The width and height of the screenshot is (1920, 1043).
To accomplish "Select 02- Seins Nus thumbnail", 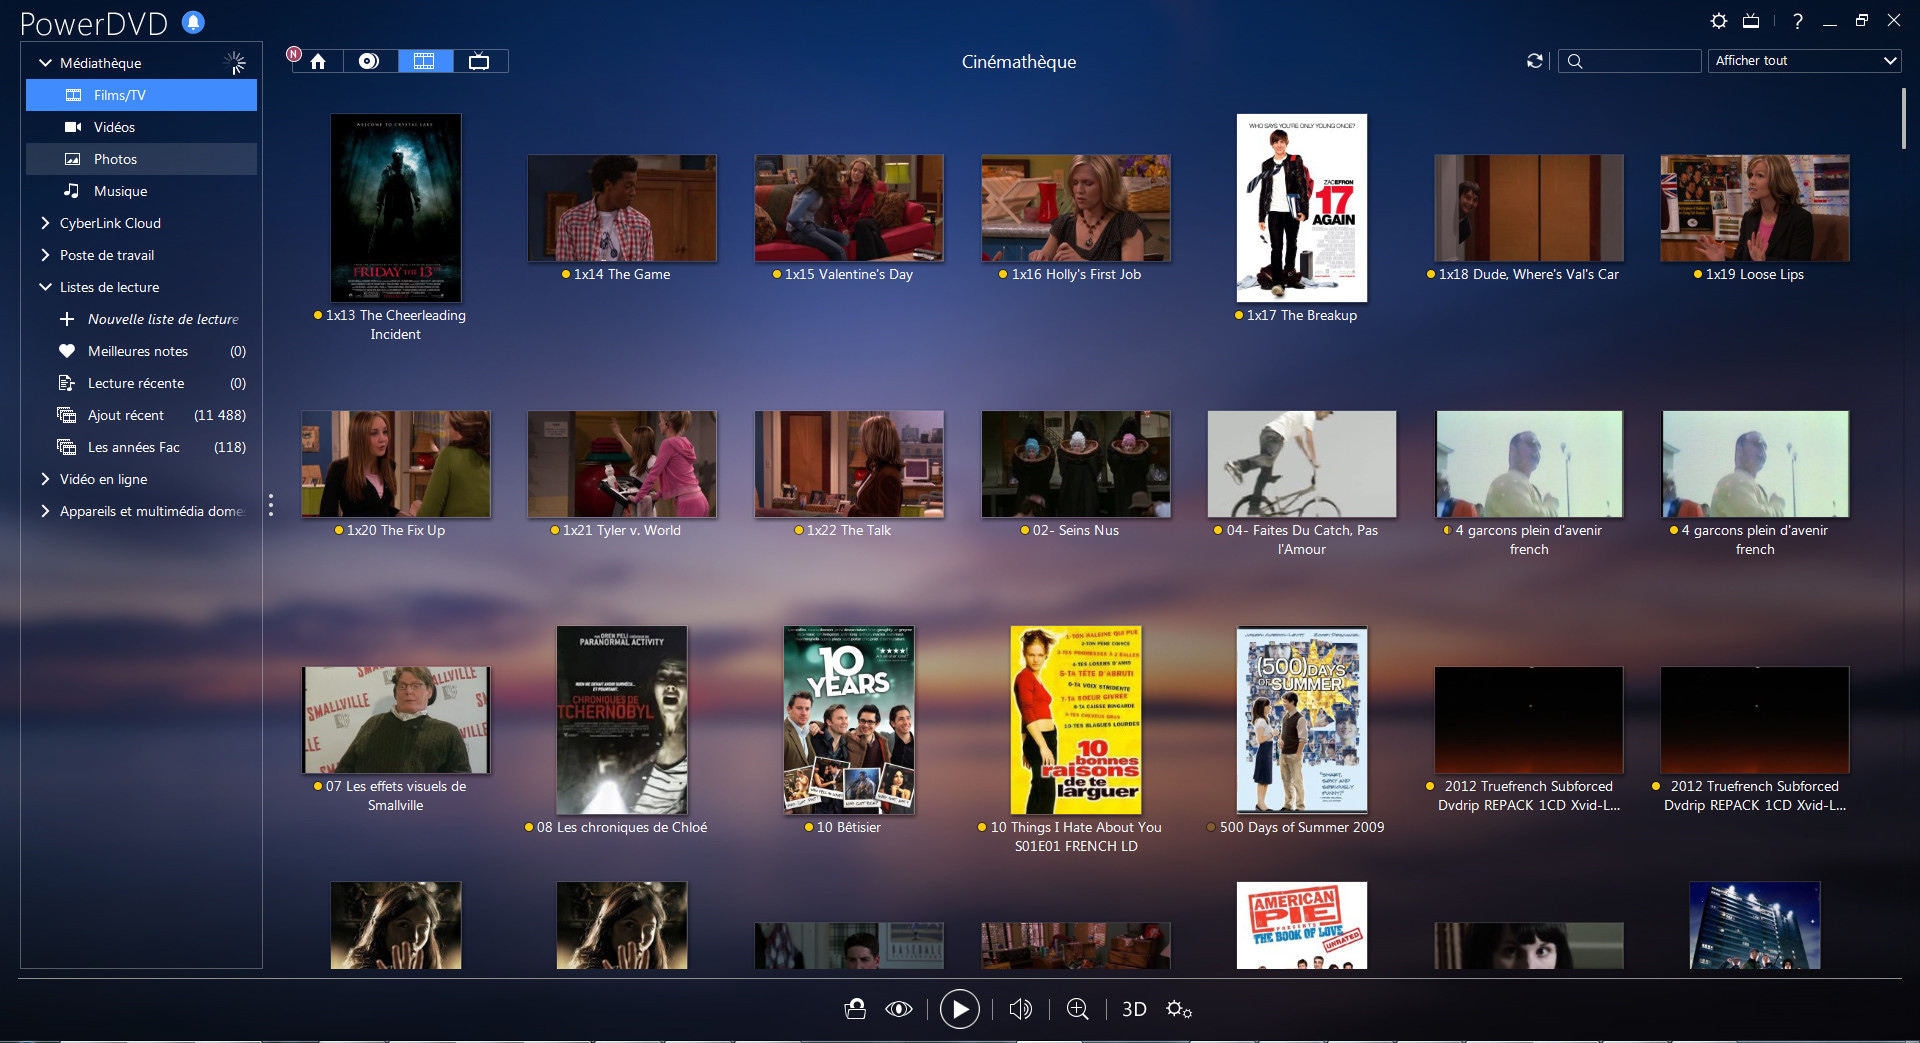I will click(1076, 464).
